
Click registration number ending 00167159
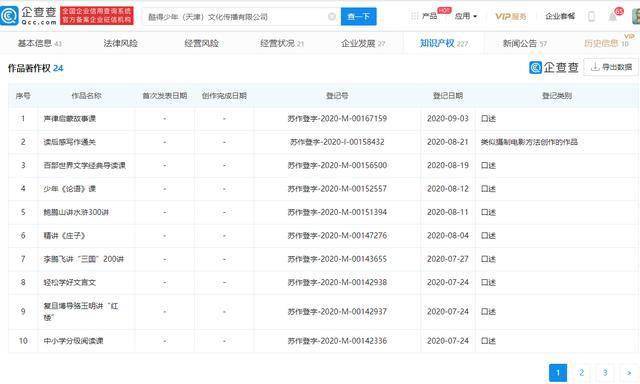337,119
